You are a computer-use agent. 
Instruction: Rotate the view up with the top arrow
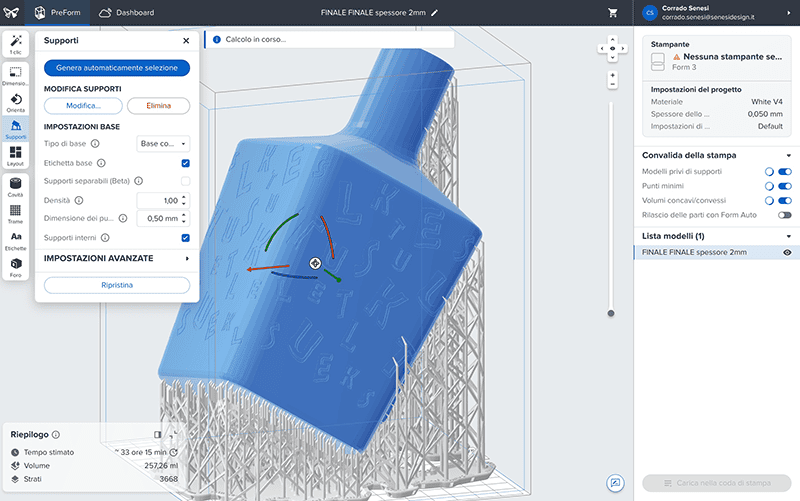pos(612,39)
